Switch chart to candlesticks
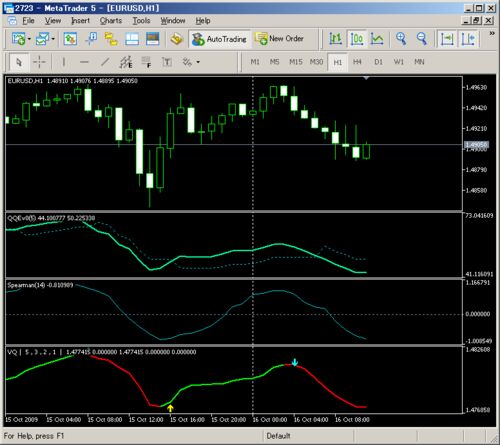The image size is (500, 445). 357,39
